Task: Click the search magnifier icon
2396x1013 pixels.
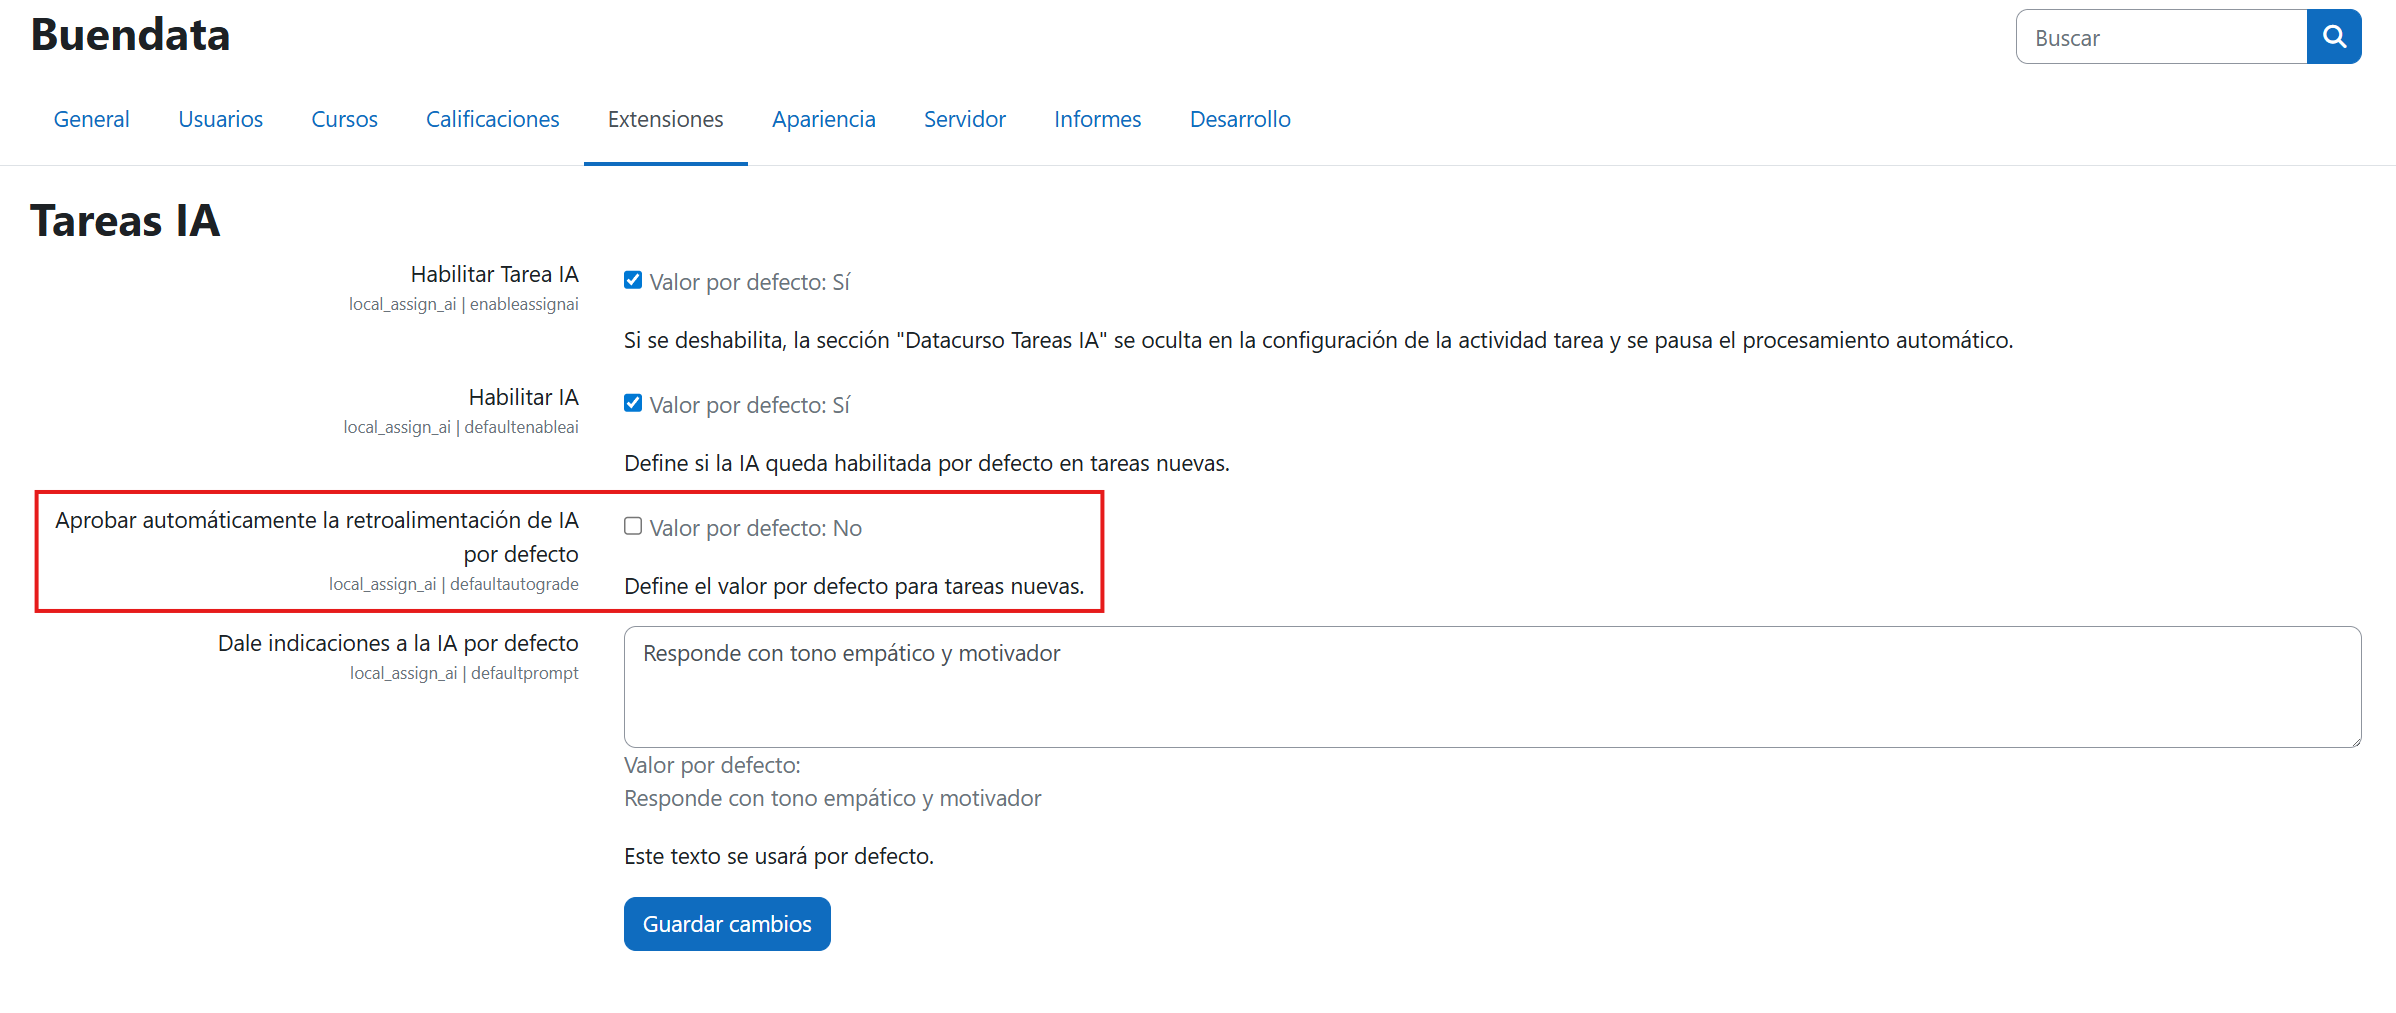Action: point(2334,36)
